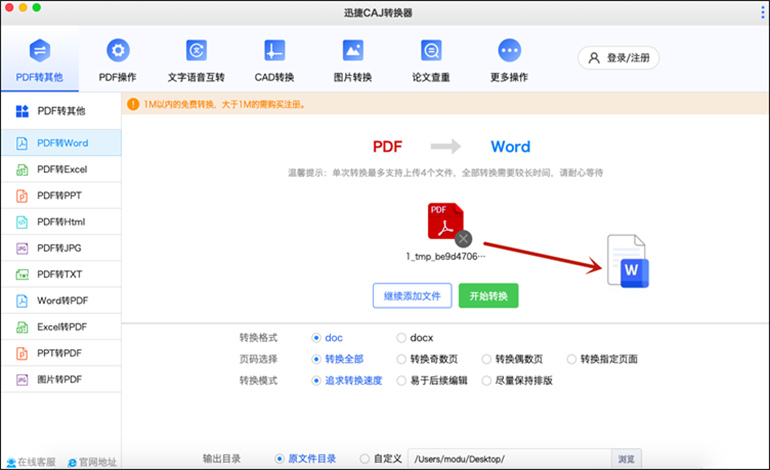The image size is (770, 470).
Task: Open Word转PDF in the sidebar
Action: [61, 301]
